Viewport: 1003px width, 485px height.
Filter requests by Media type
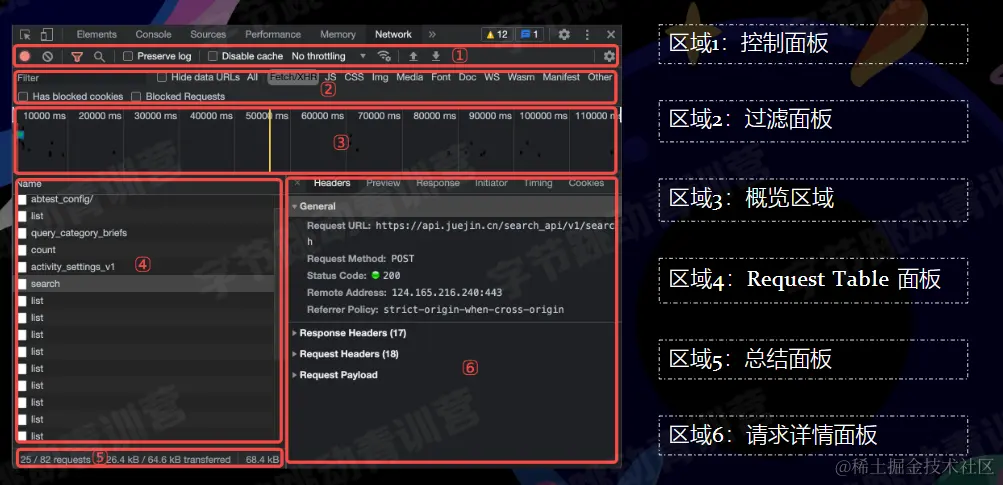(x=409, y=77)
